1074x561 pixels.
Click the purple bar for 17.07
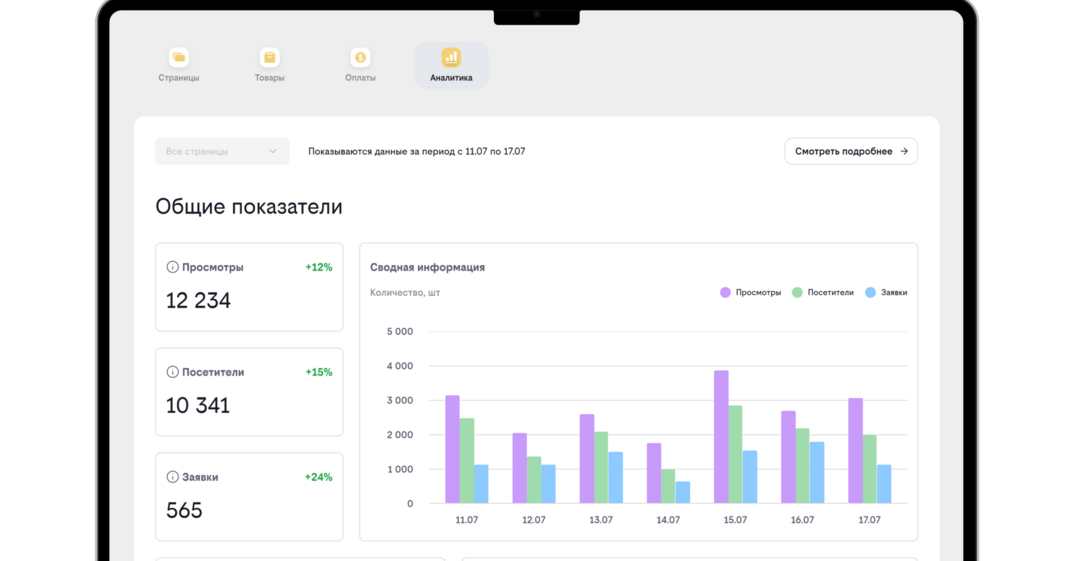coord(856,451)
